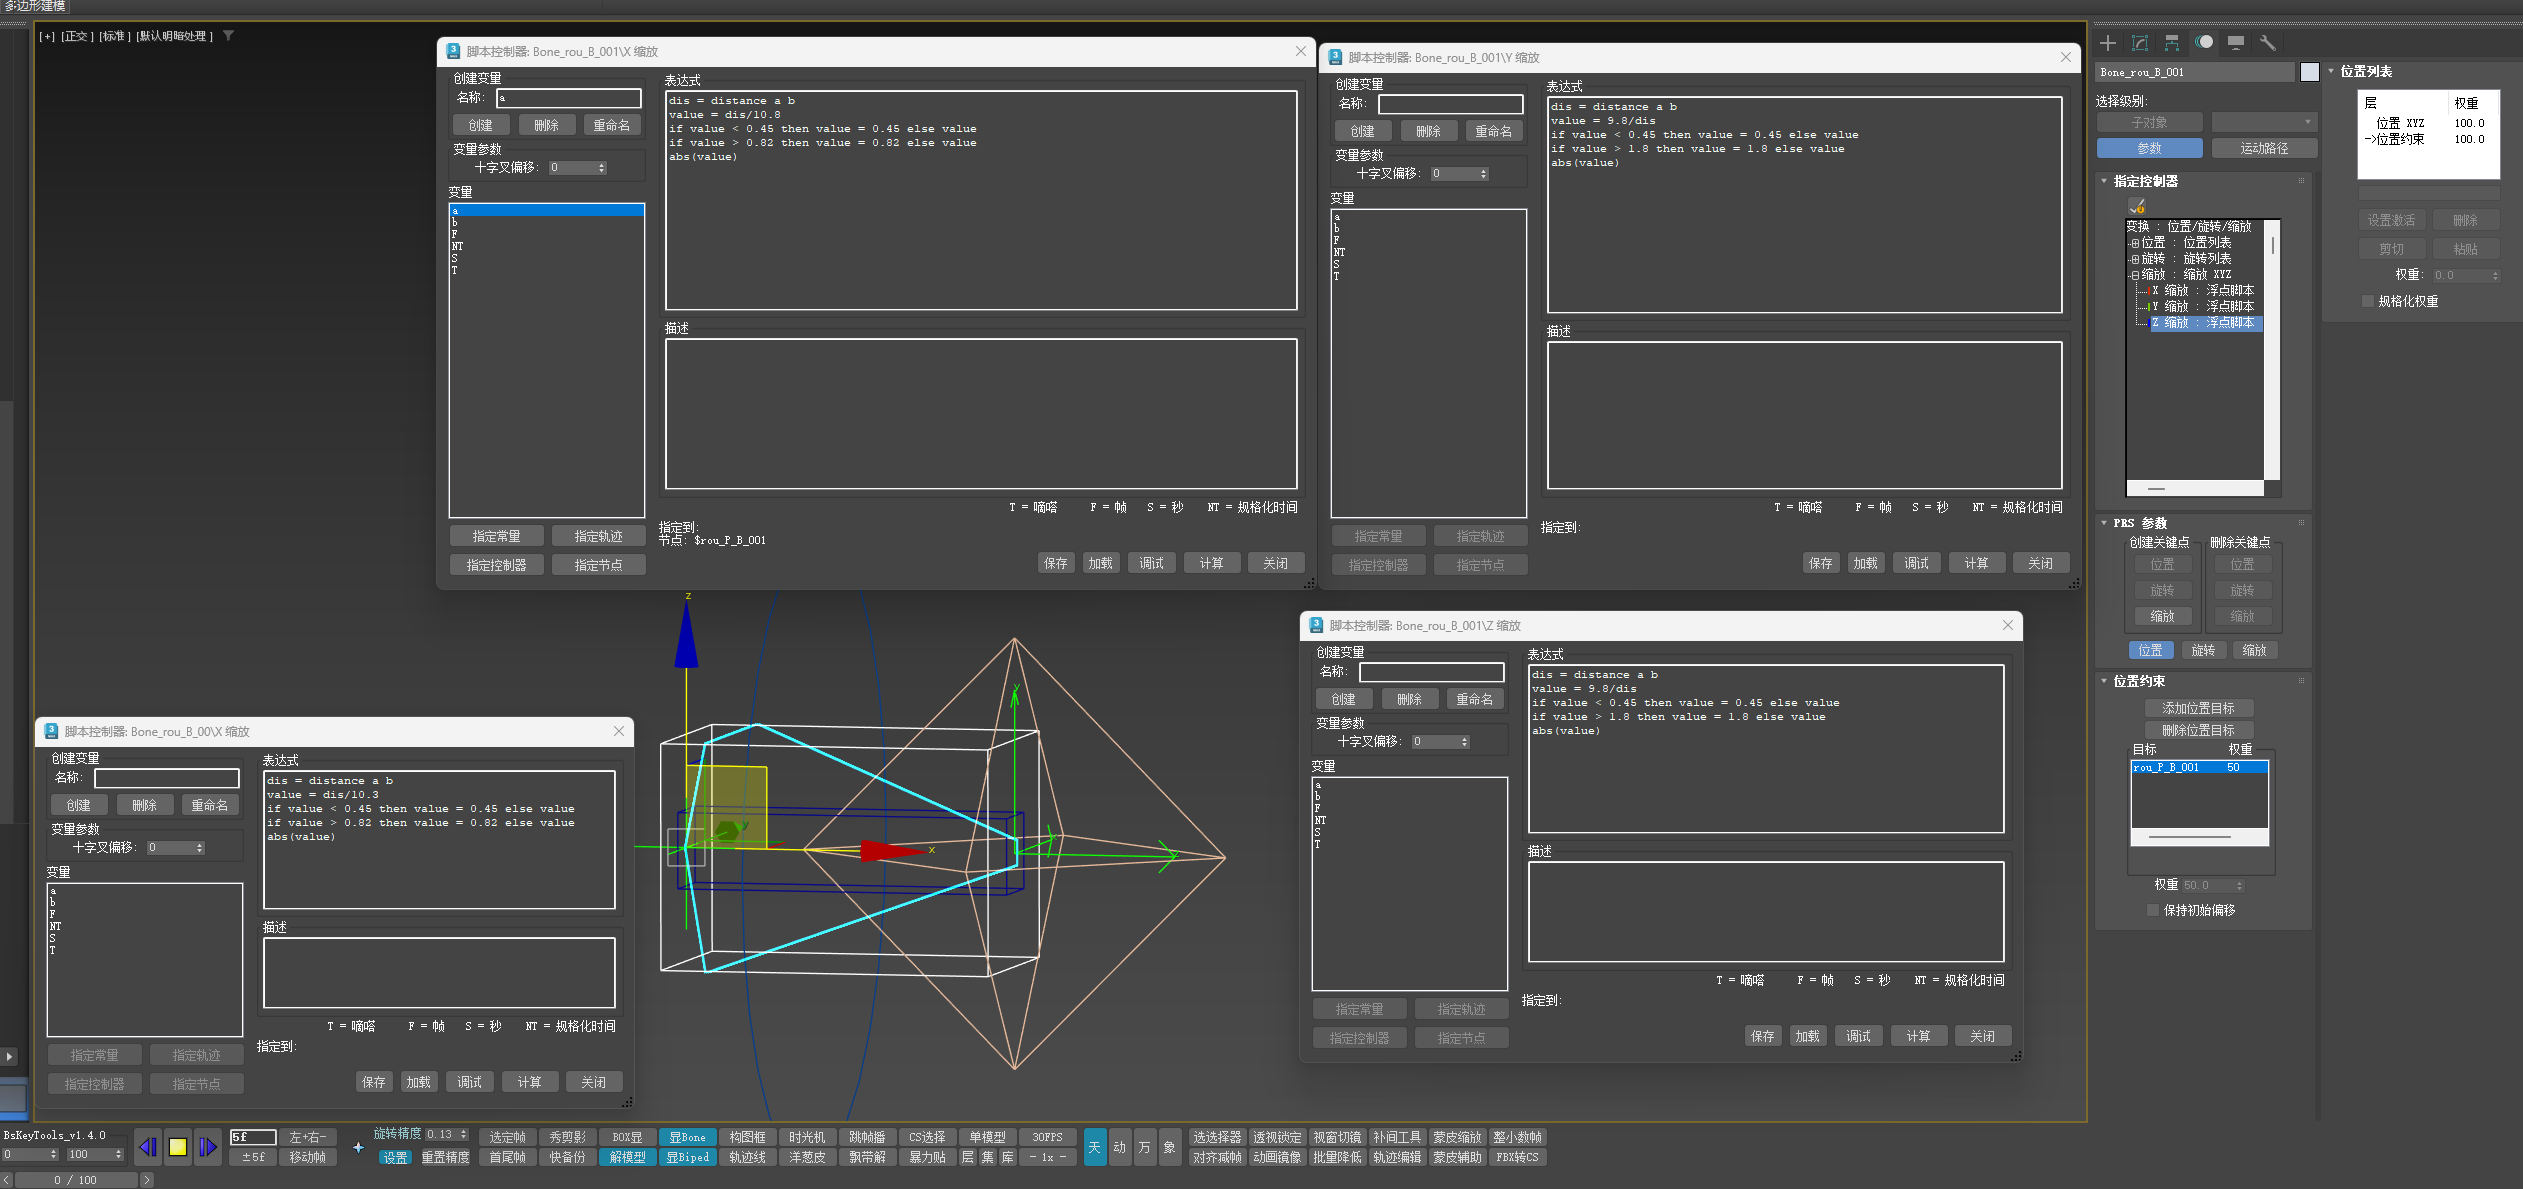Open the Utilities wrench panel tab
The image size is (2523, 1189).
[2268, 43]
